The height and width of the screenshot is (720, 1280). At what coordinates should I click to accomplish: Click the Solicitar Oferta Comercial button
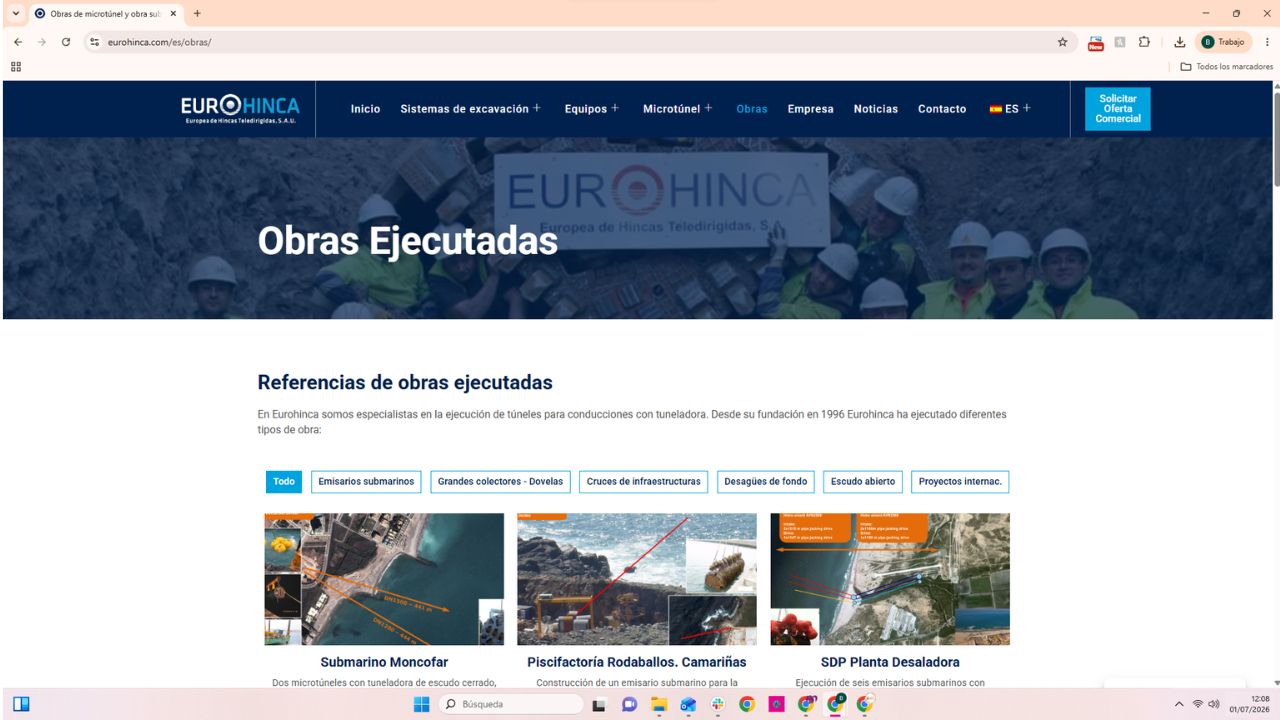[x=1118, y=109]
